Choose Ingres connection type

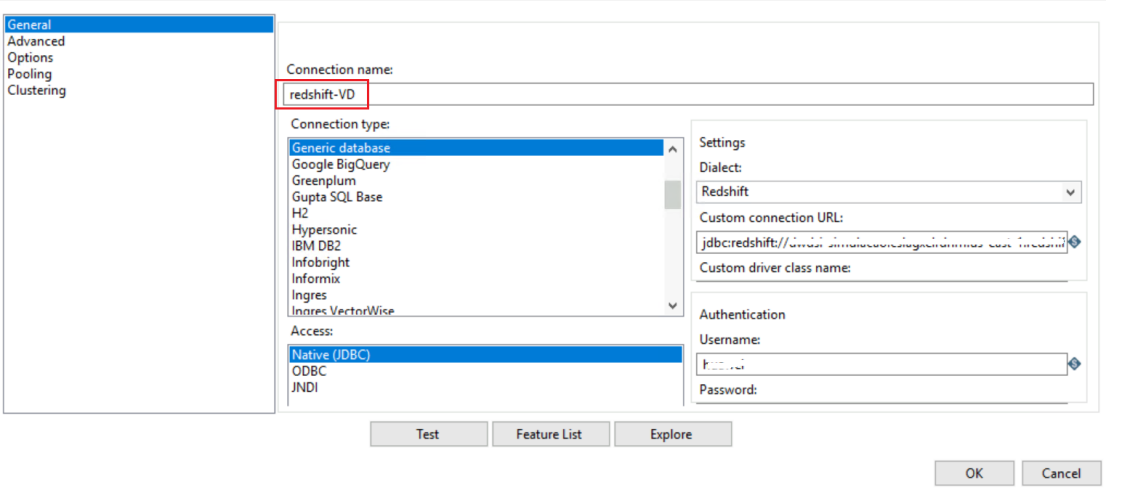click(x=476, y=296)
